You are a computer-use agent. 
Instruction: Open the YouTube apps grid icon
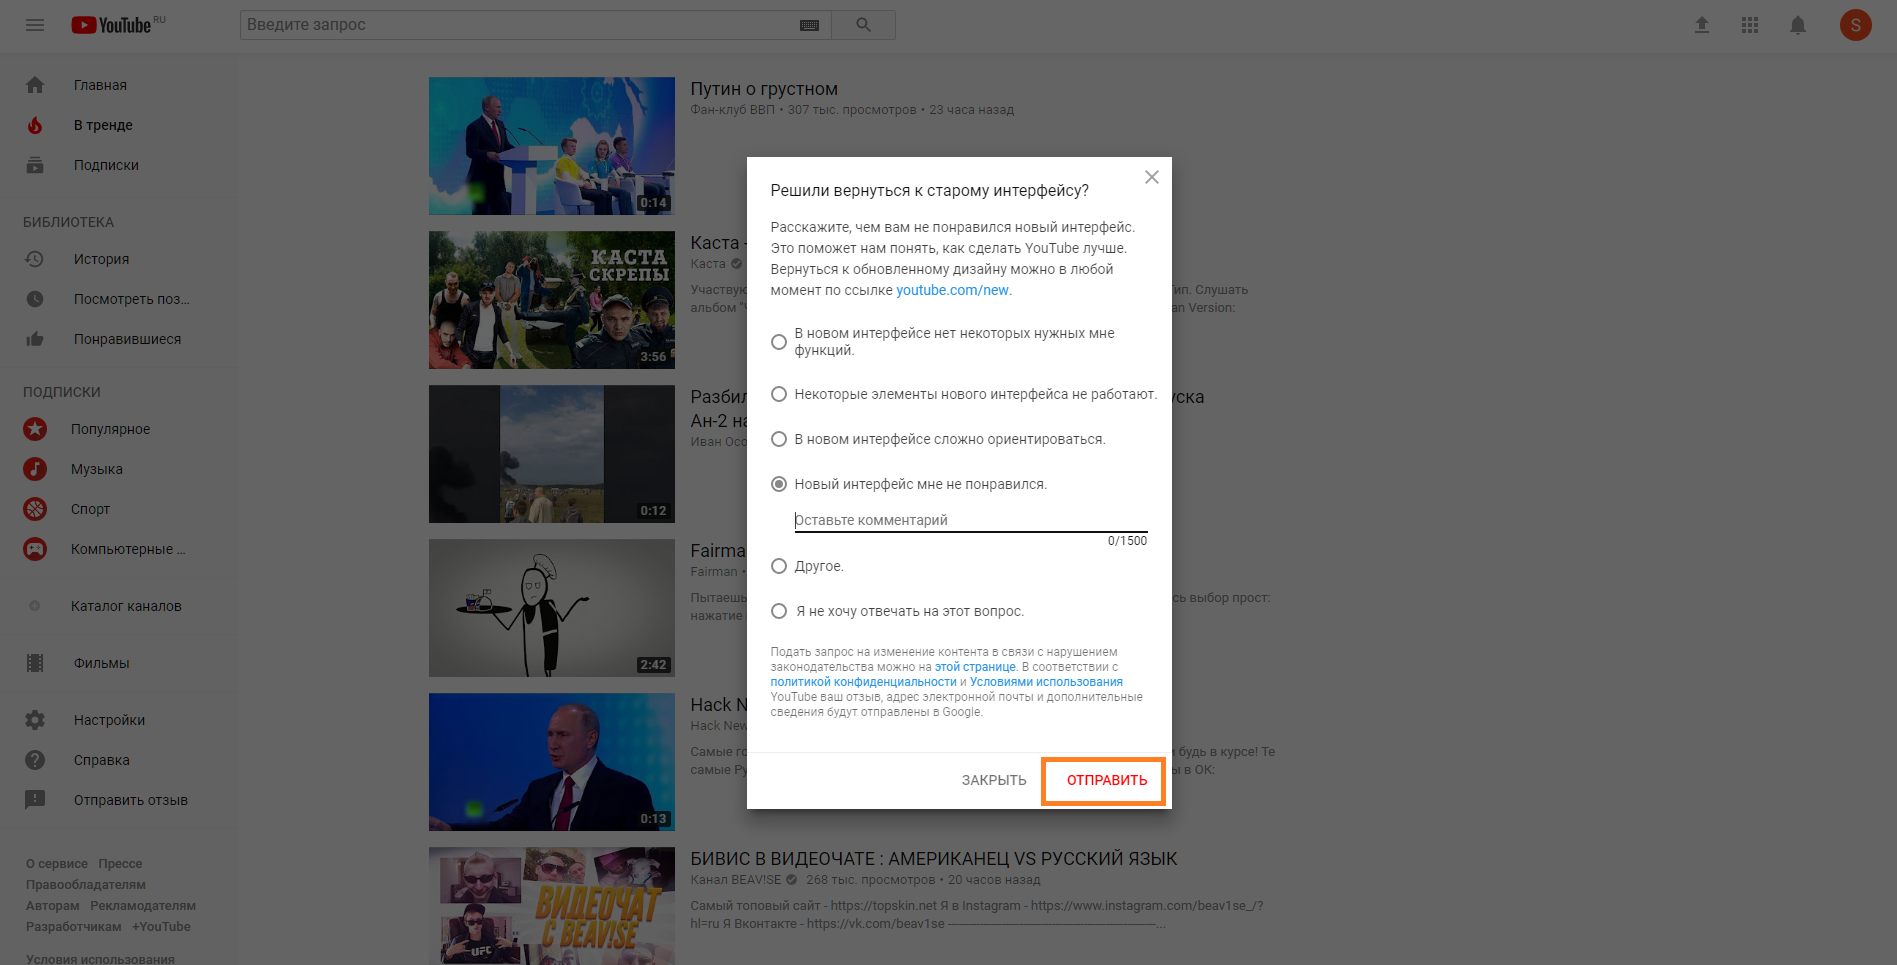coord(1750,25)
